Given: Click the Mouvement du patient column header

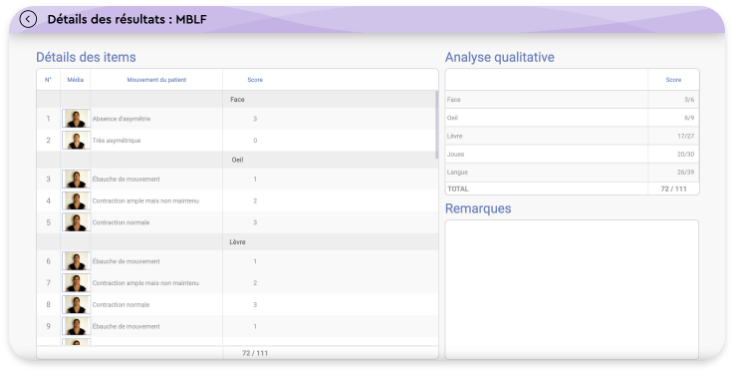Looking at the screenshot, I should (x=156, y=80).
